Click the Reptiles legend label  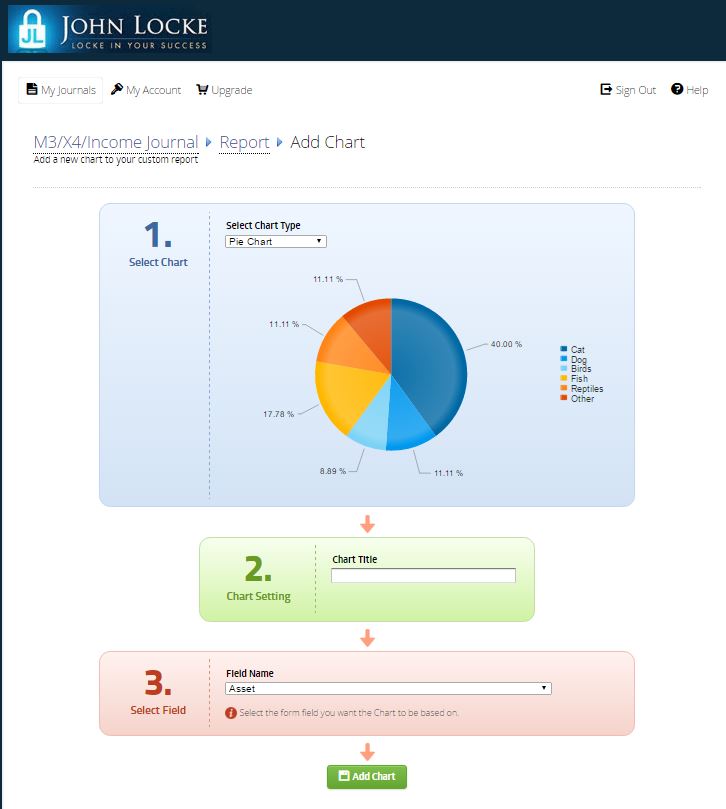click(587, 389)
